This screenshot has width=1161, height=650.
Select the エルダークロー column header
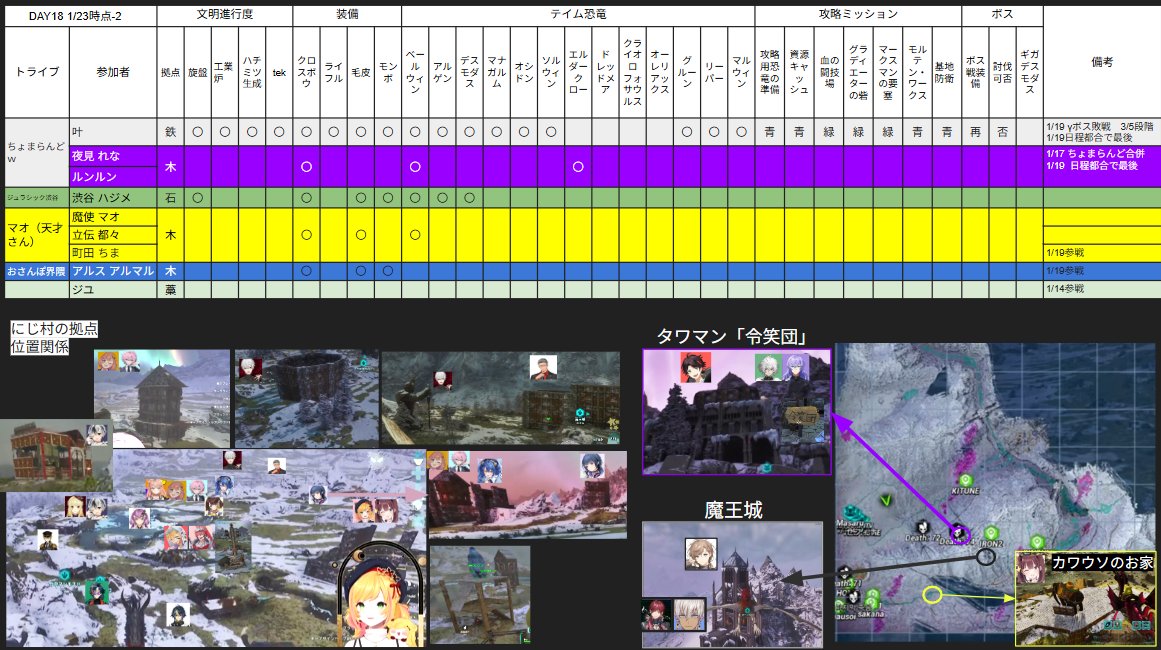[578, 73]
